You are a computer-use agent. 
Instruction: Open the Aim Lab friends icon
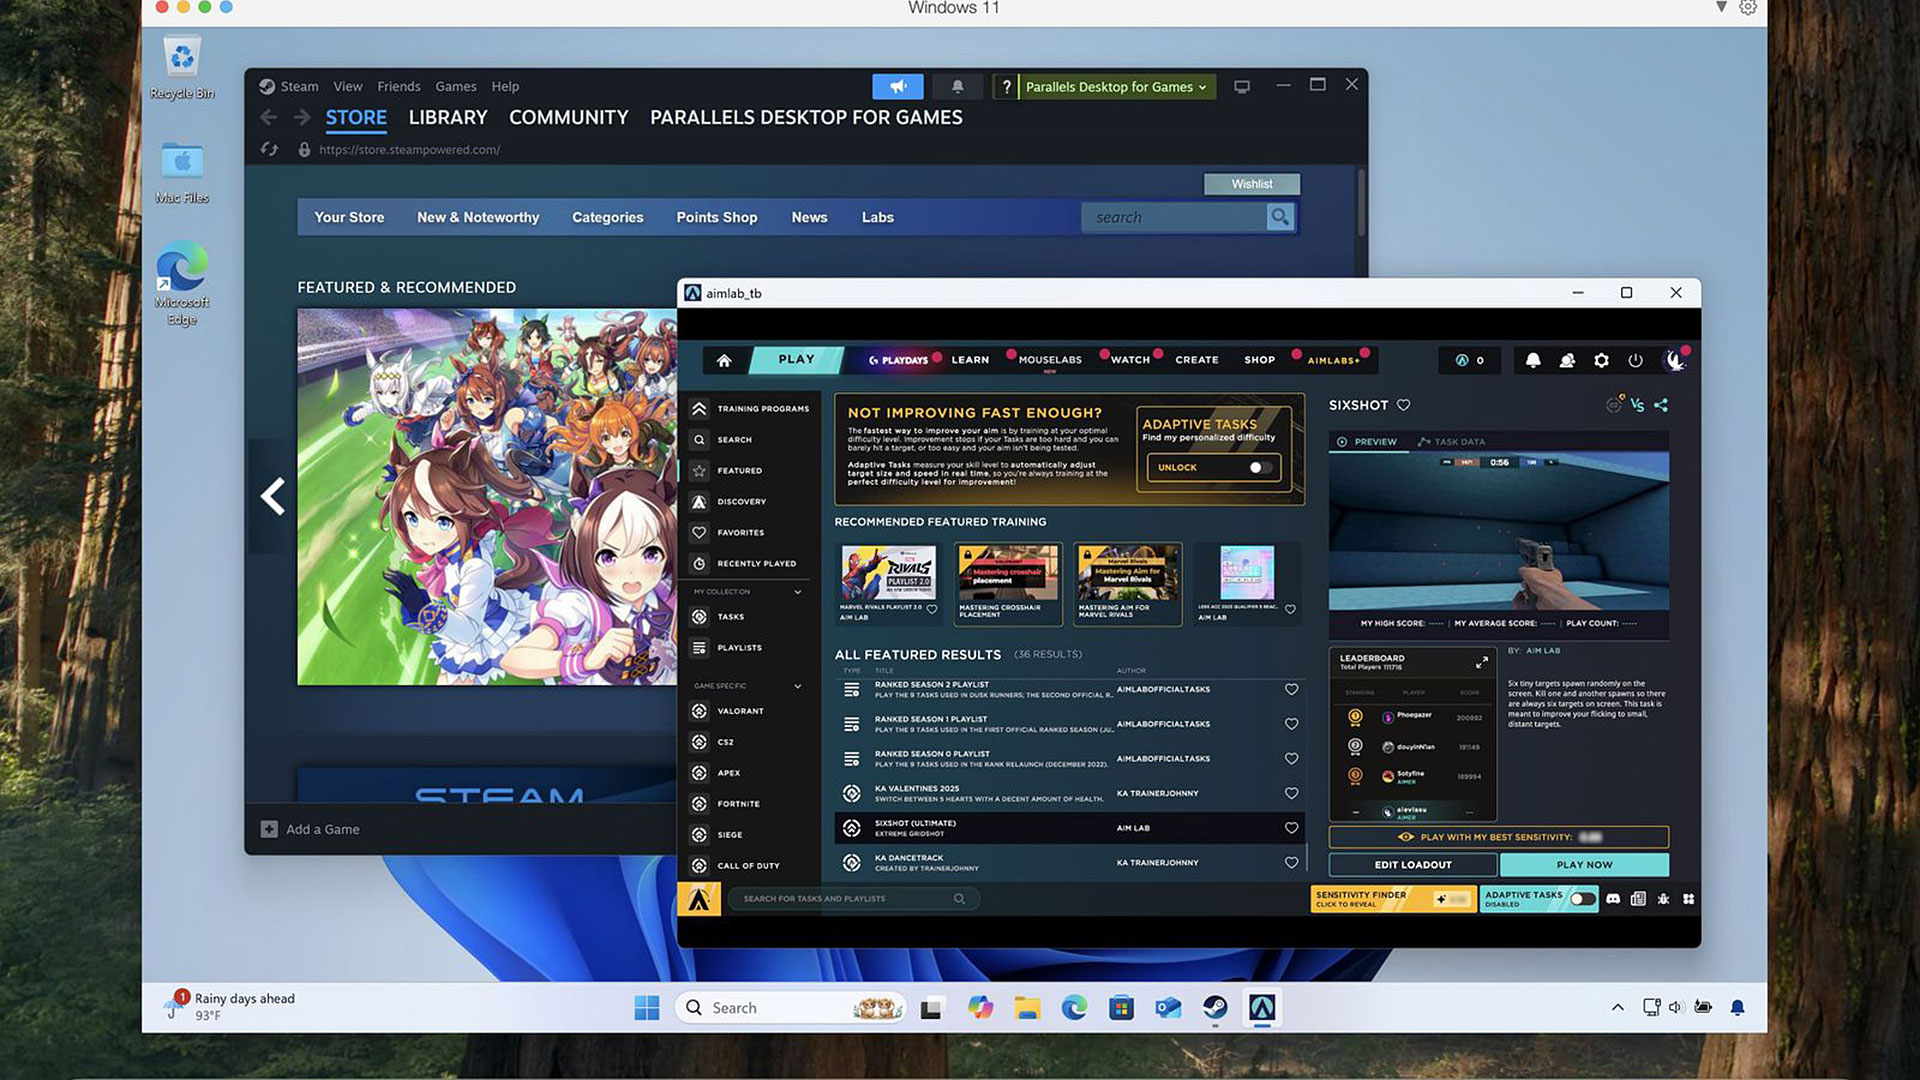[1567, 360]
